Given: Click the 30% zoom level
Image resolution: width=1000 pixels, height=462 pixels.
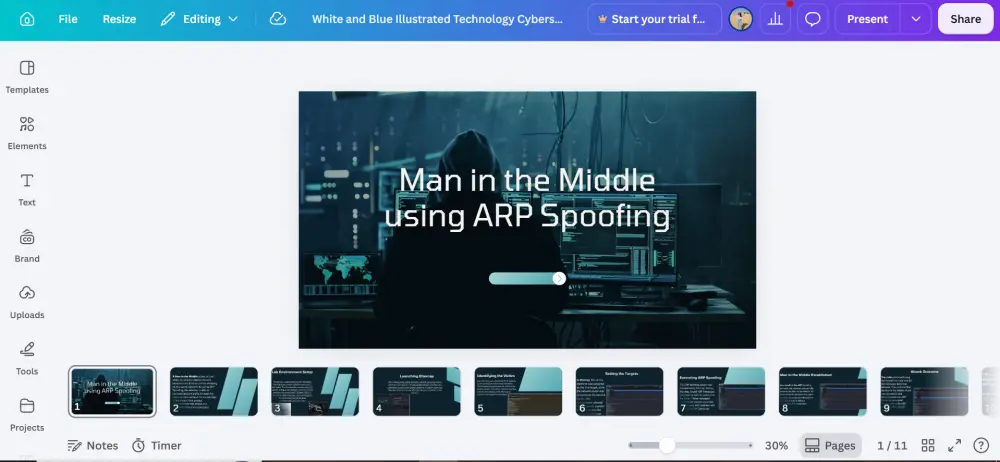Looking at the screenshot, I should pyautogui.click(x=776, y=445).
